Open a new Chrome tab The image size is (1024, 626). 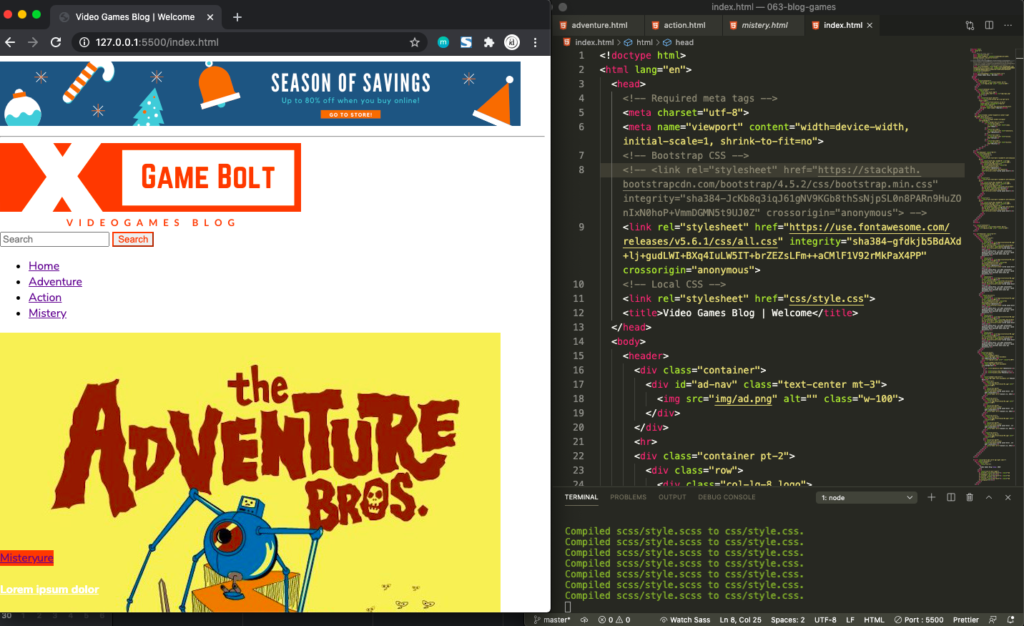[x=237, y=17]
